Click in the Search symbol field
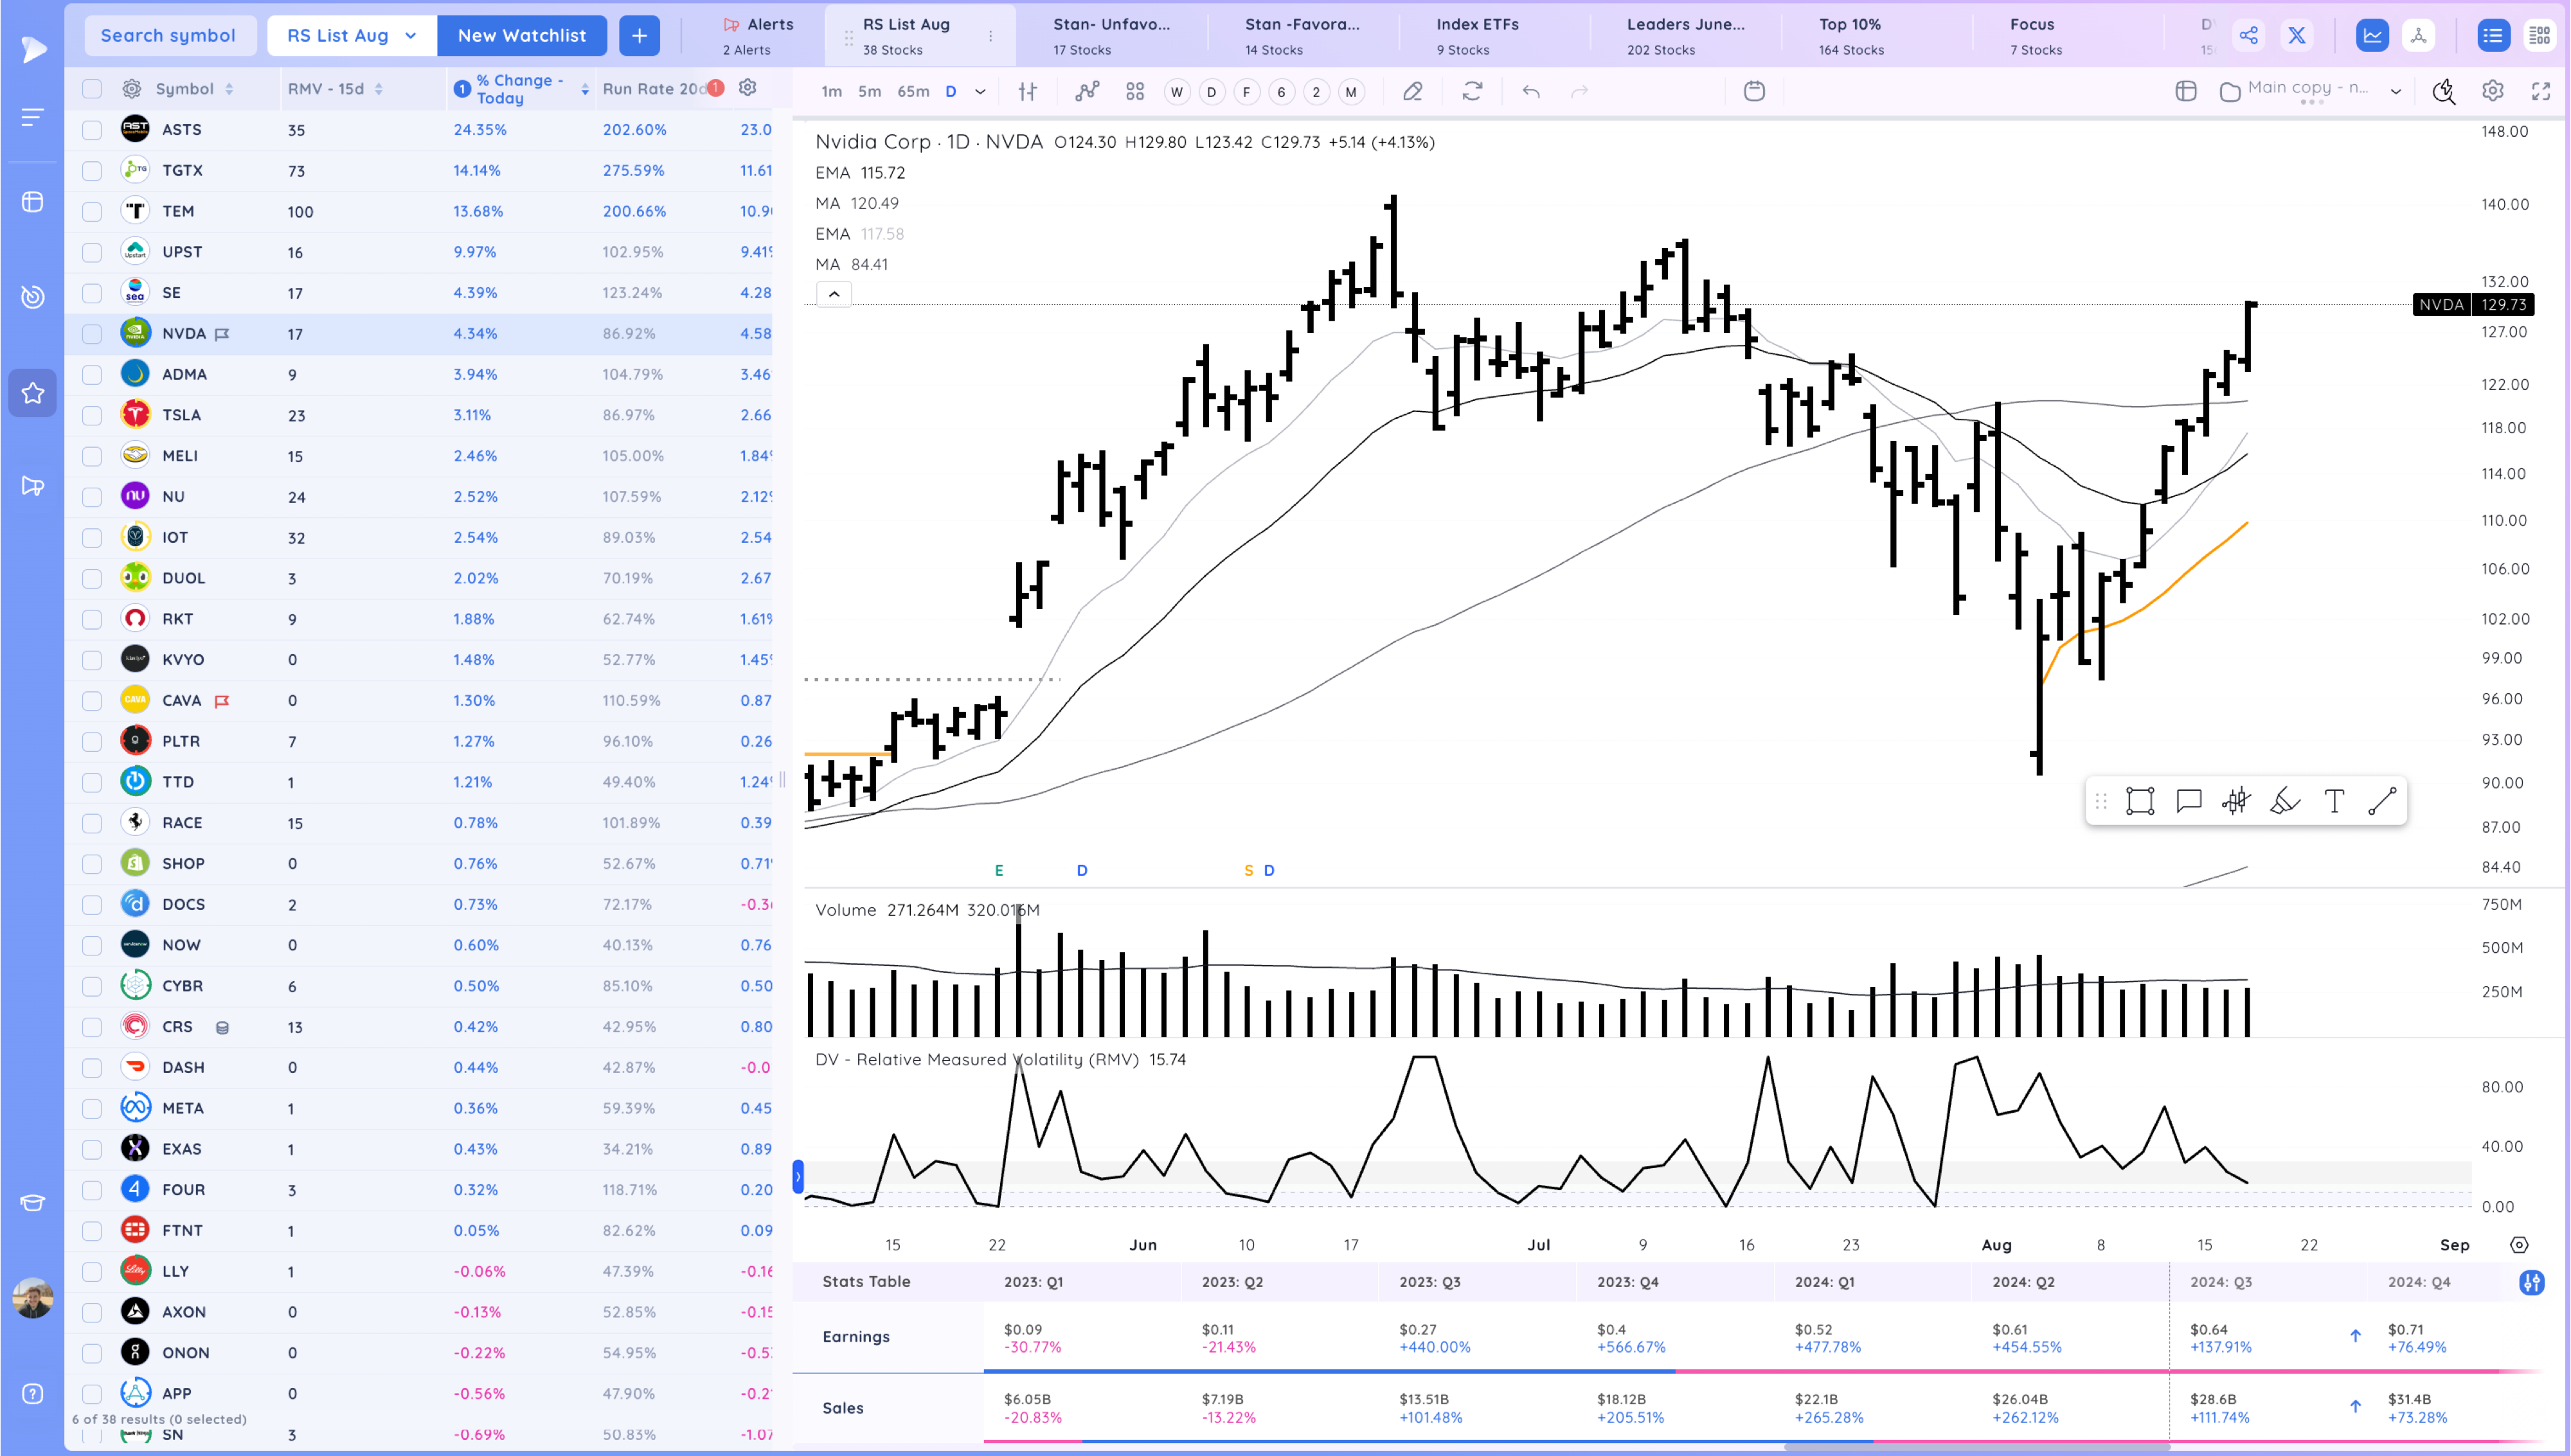The height and width of the screenshot is (1456, 2571). pyautogui.click(x=169, y=34)
